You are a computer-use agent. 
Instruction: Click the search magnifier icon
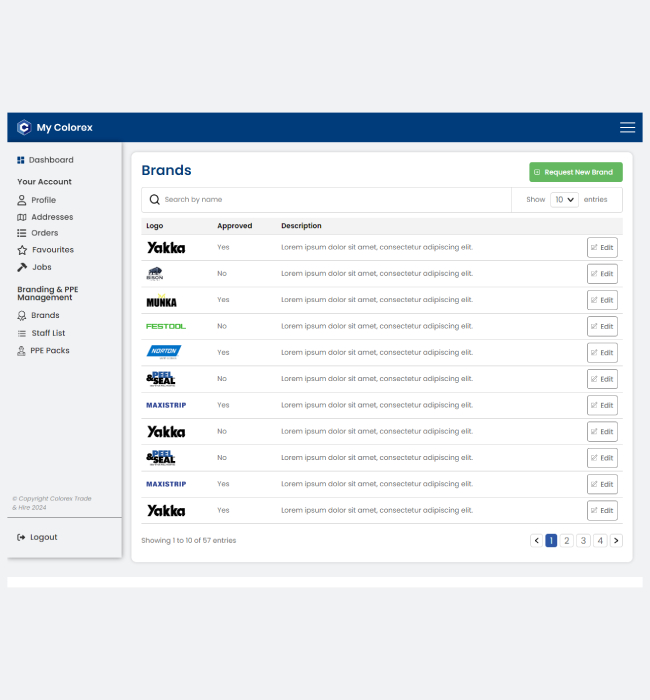pos(155,200)
